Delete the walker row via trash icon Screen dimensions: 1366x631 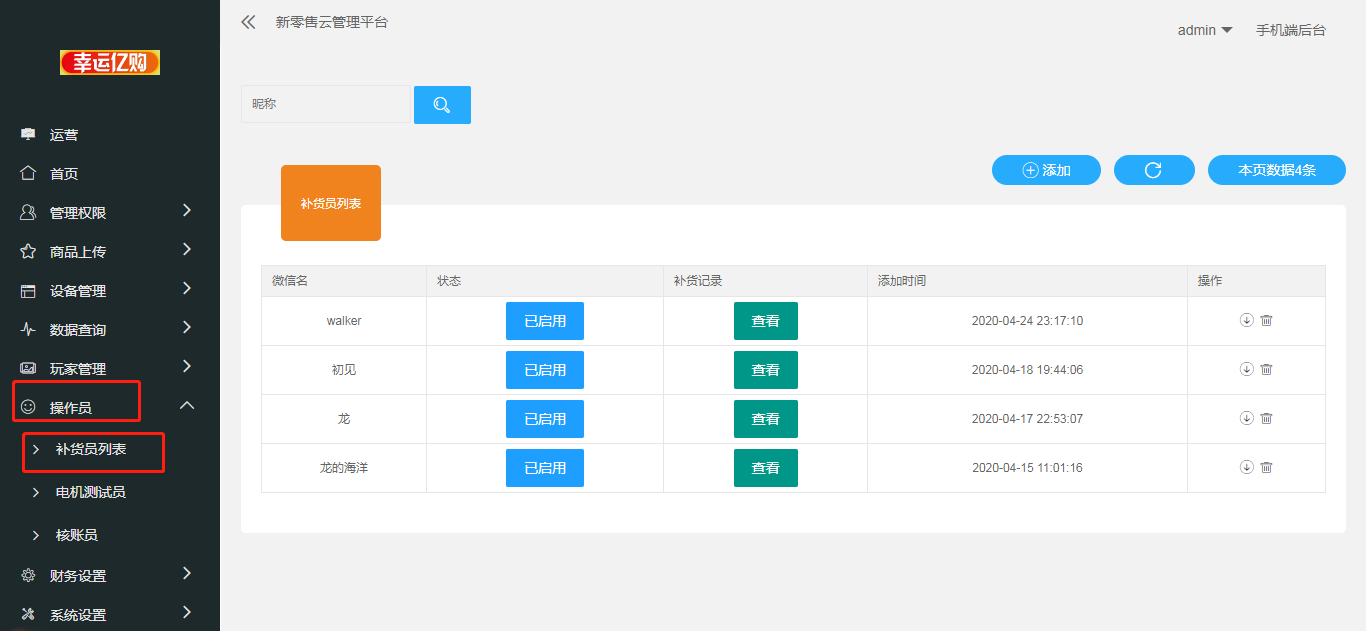coord(1266,321)
